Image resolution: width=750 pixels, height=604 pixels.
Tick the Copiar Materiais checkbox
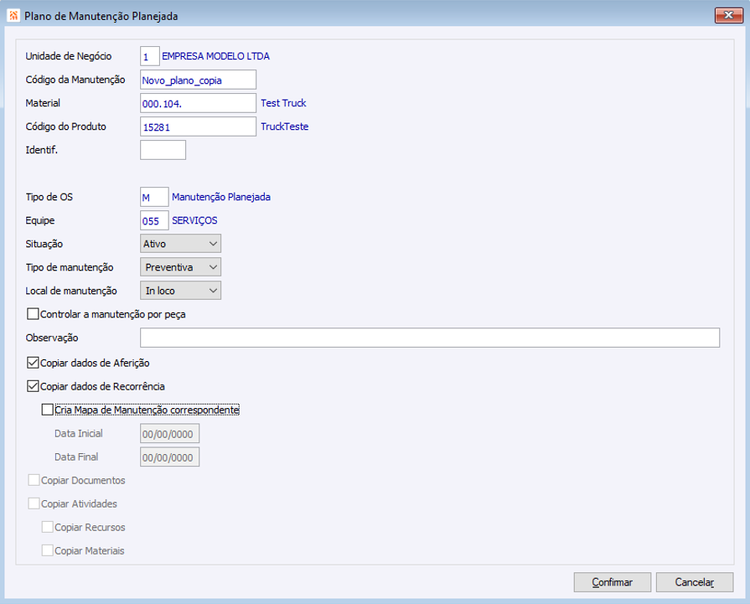[47, 550]
